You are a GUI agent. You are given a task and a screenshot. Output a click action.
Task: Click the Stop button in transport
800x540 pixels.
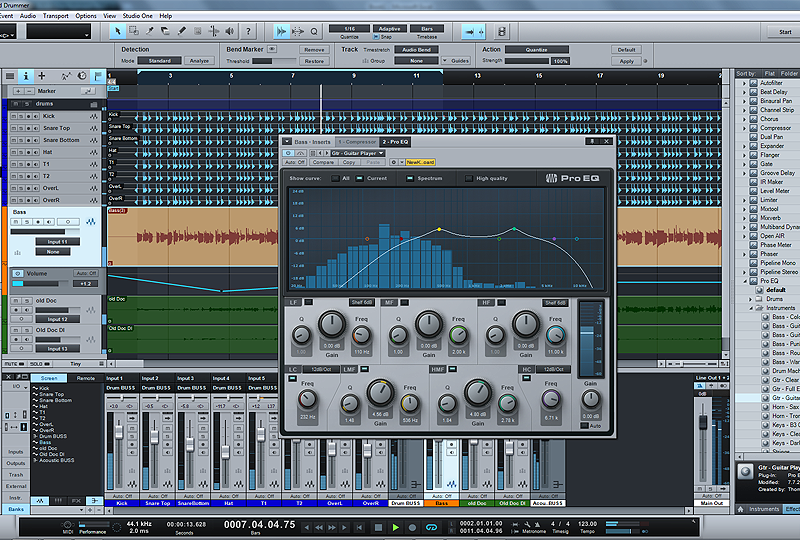[x=378, y=526]
